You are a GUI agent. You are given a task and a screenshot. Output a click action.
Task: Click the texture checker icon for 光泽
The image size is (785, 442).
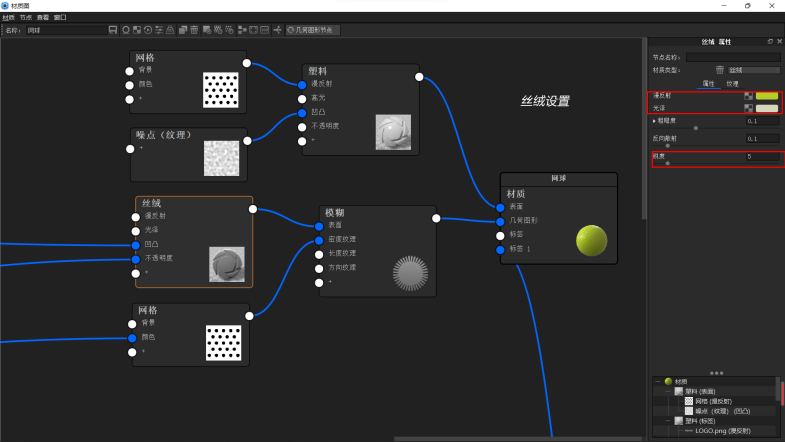click(748, 108)
